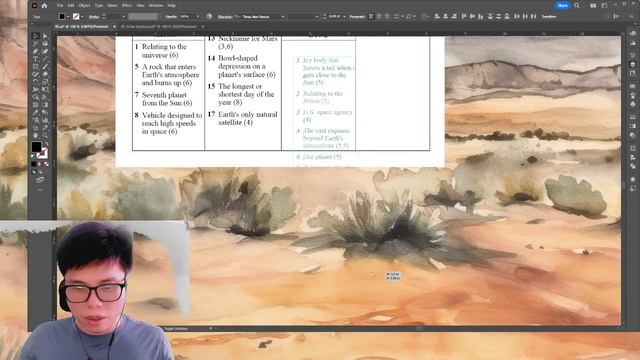
Task: Select the Rectangle tool
Action: click(x=36, y=67)
